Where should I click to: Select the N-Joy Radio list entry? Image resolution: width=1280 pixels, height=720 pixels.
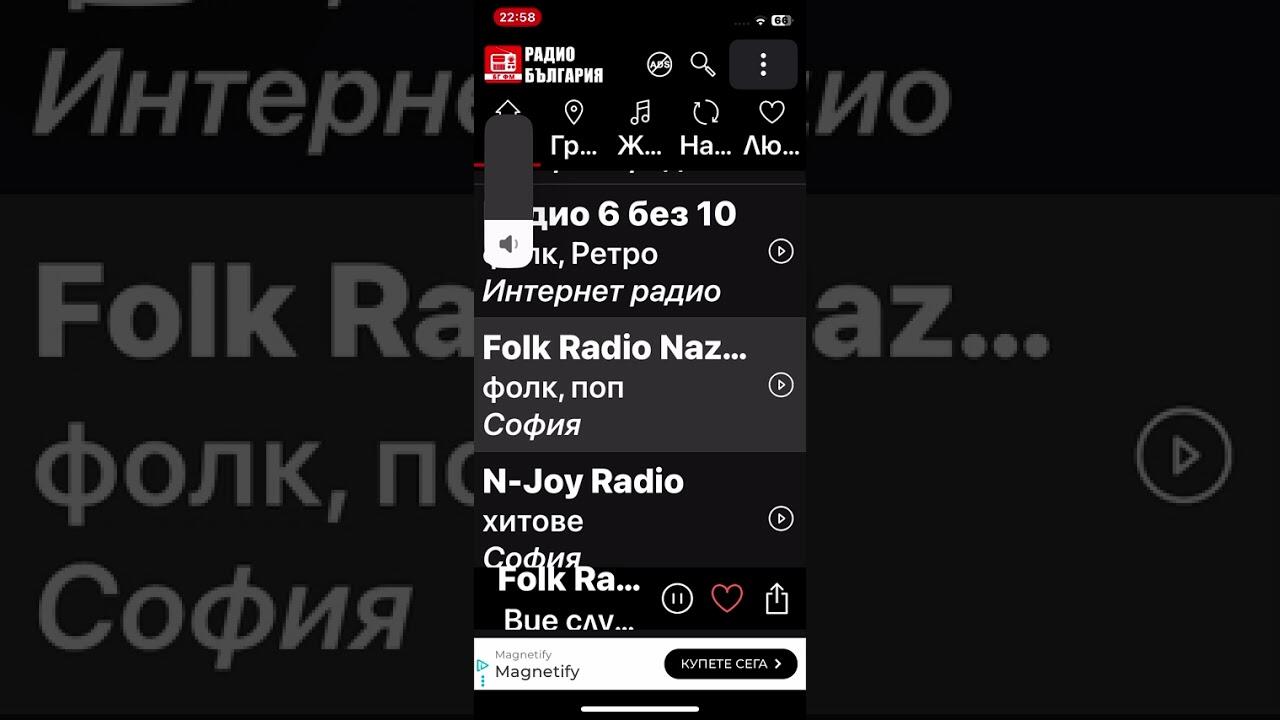pos(640,519)
